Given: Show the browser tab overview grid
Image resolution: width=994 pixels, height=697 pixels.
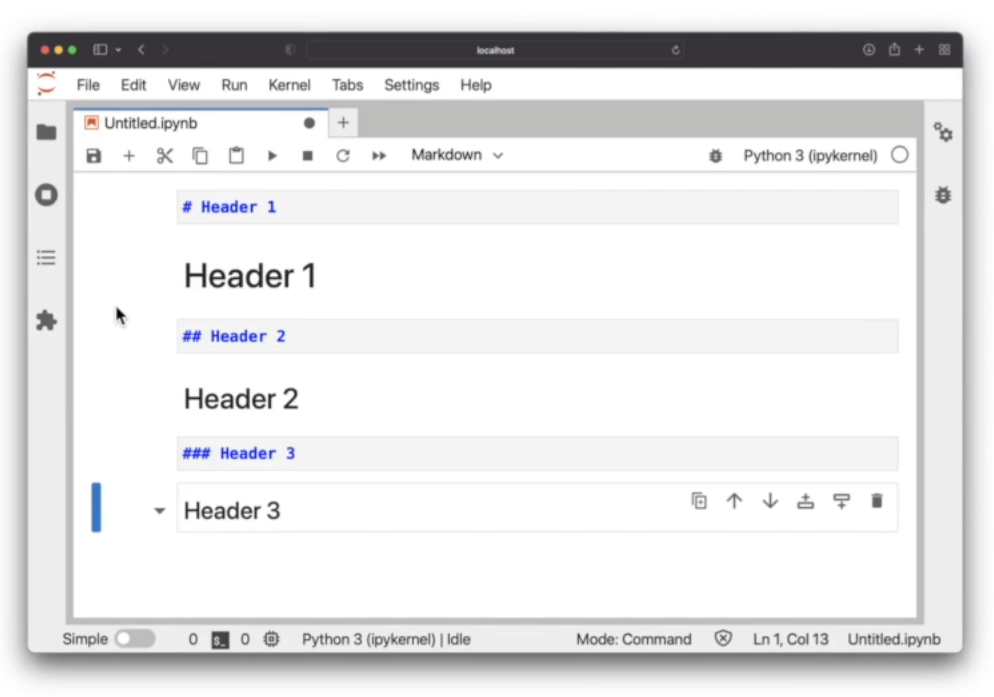Looking at the screenshot, I should [x=945, y=49].
